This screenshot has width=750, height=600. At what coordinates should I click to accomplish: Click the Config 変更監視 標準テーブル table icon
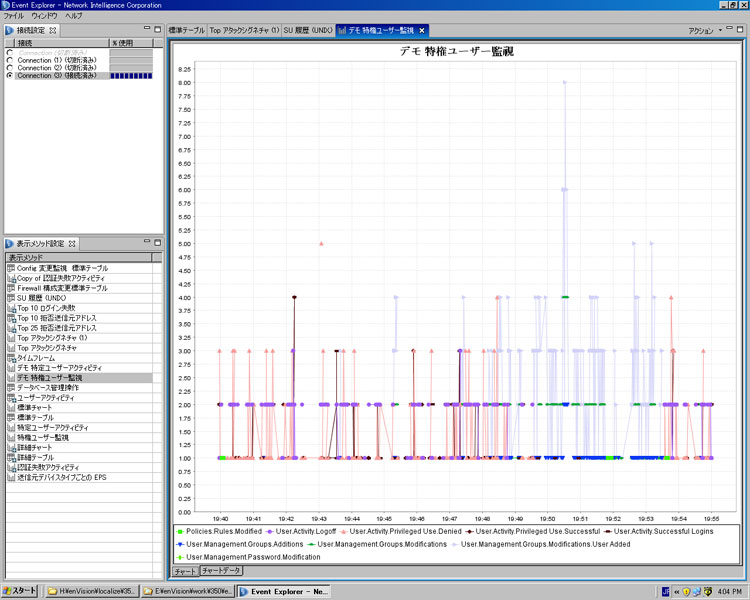pyautogui.click(x=10, y=268)
